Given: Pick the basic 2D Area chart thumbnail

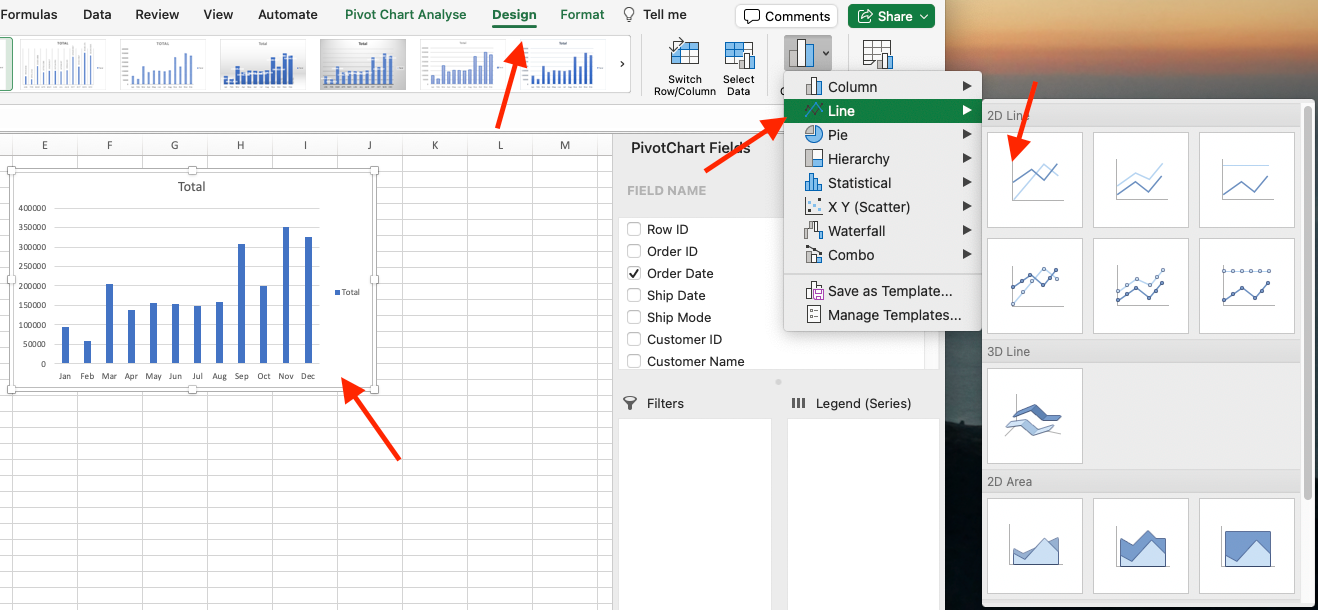Looking at the screenshot, I should 1035,546.
